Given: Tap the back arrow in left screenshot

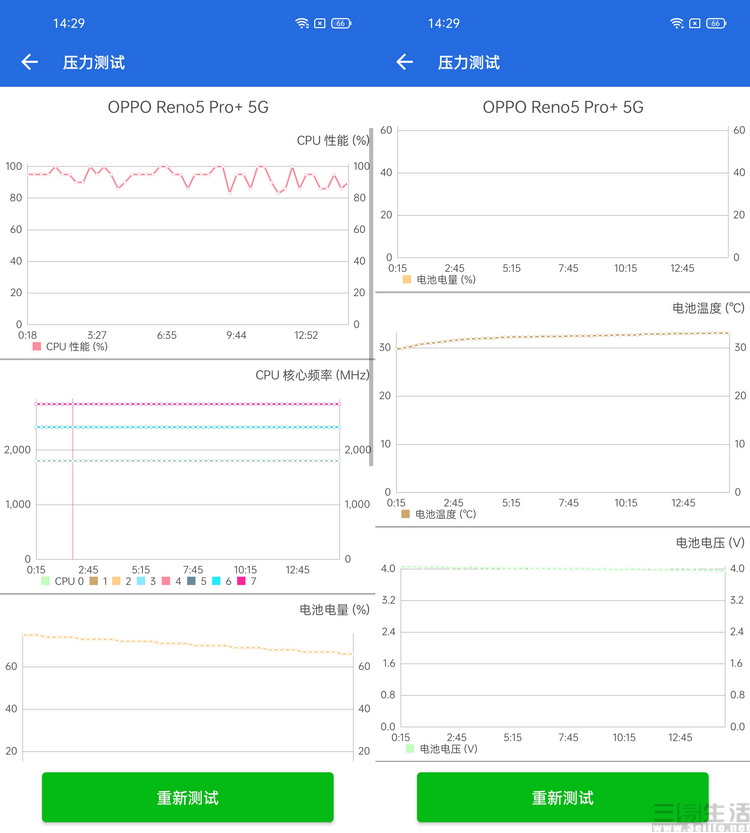Looking at the screenshot, I should [30, 62].
